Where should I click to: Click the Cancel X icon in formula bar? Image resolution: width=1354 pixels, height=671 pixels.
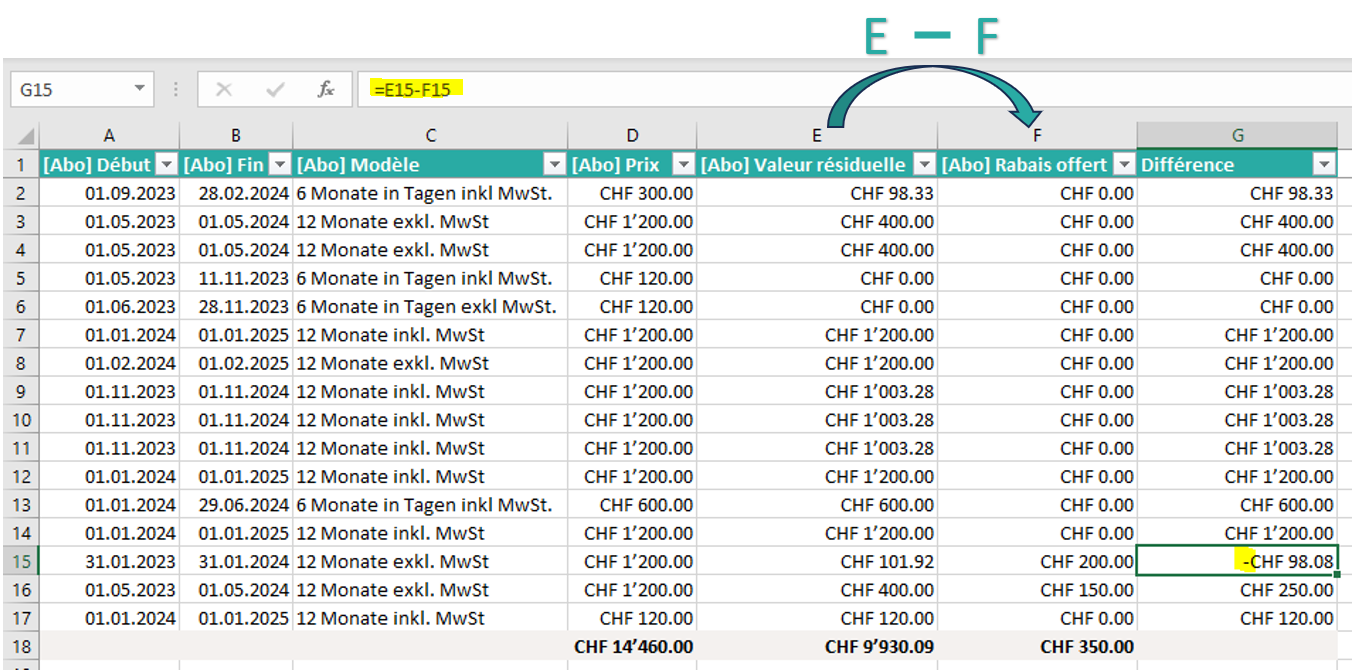[x=224, y=90]
